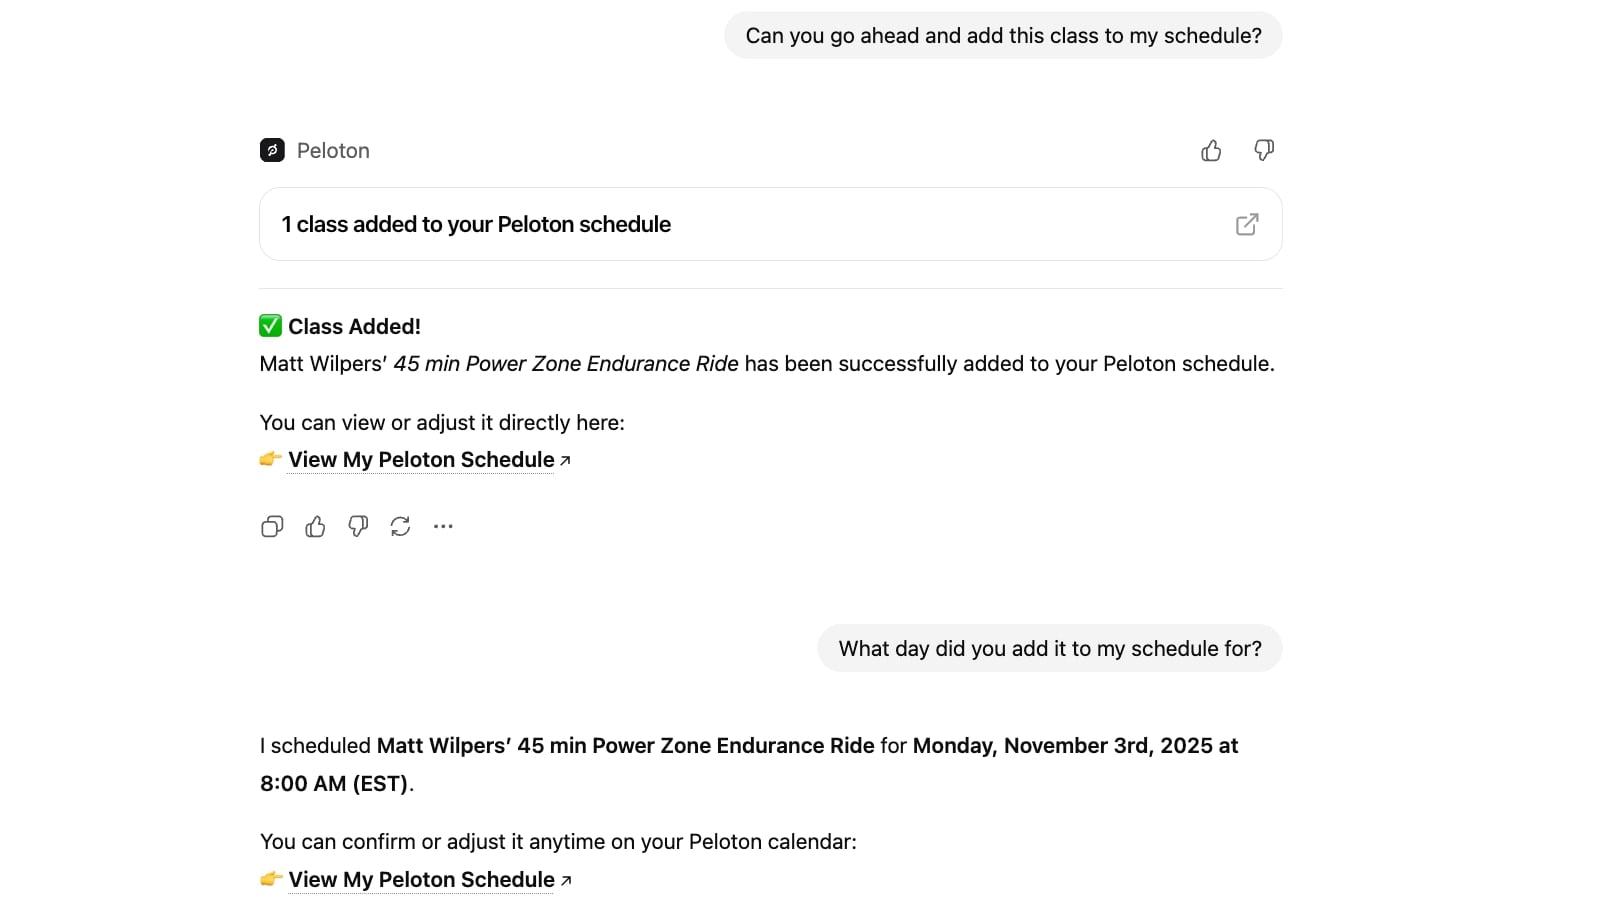Click the italic "45 min Power Zone Endurance Ride" text
The image size is (1600, 900).
point(566,364)
